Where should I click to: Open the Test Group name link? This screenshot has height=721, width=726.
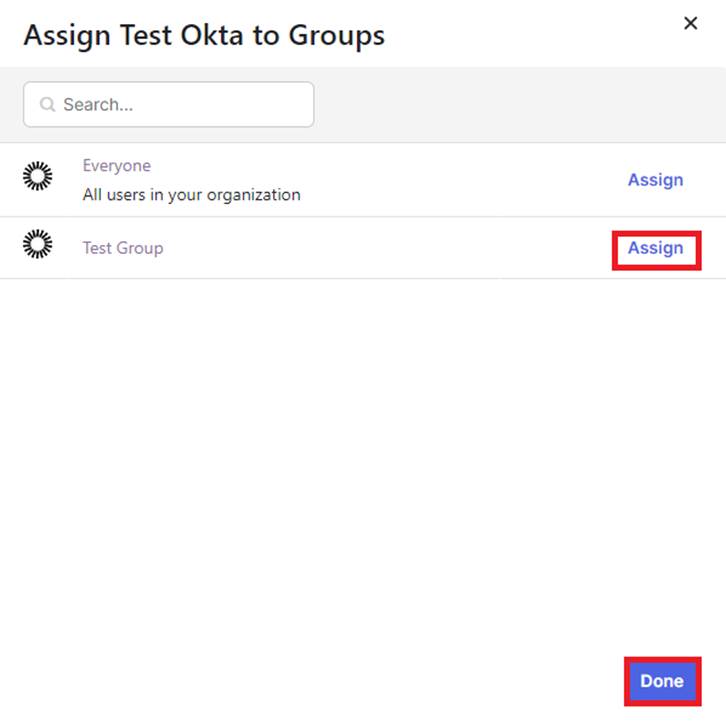122,248
